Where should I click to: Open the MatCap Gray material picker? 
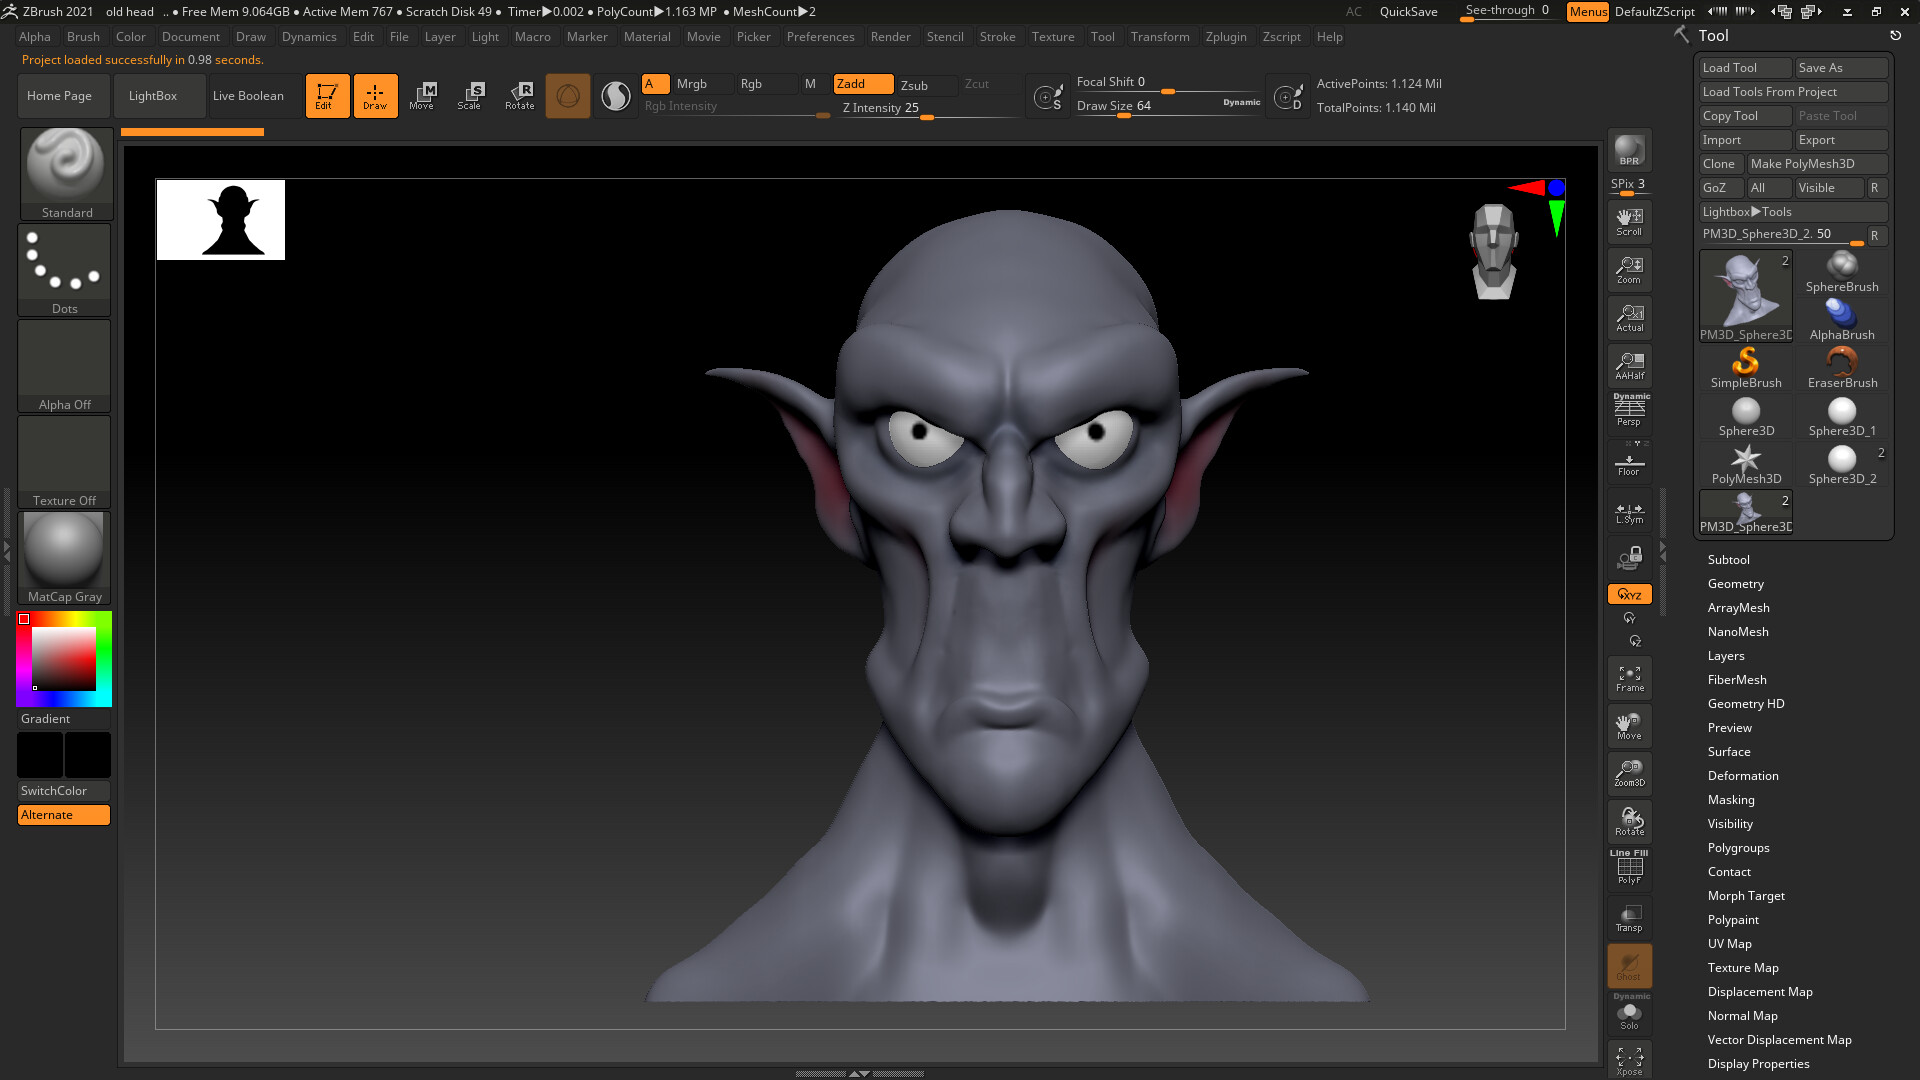click(x=64, y=550)
